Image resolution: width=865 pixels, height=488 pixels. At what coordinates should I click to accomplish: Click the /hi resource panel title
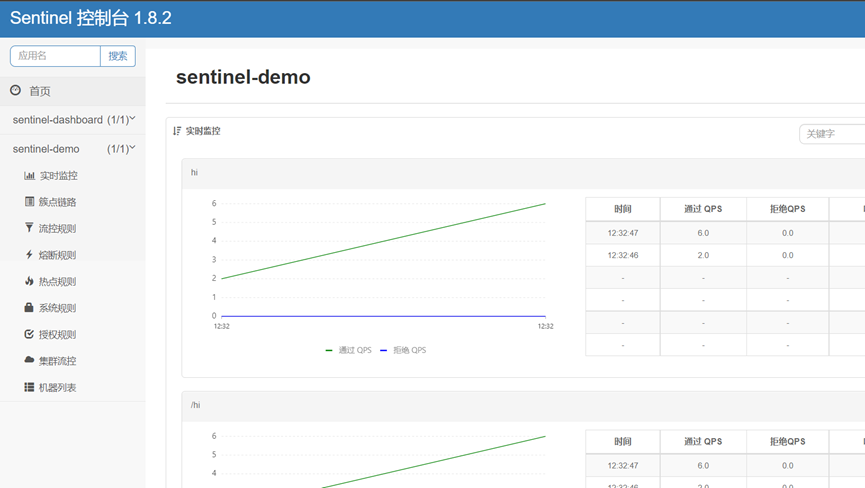pos(195,405)
